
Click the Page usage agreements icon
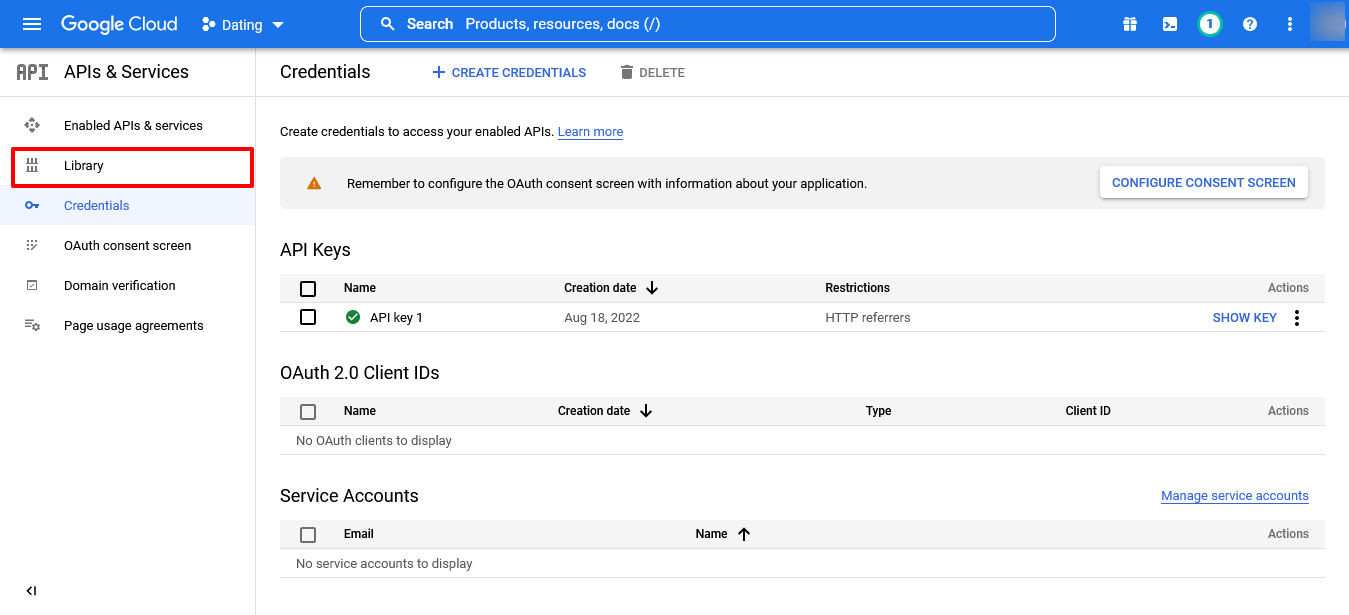[x=32, y=325]
